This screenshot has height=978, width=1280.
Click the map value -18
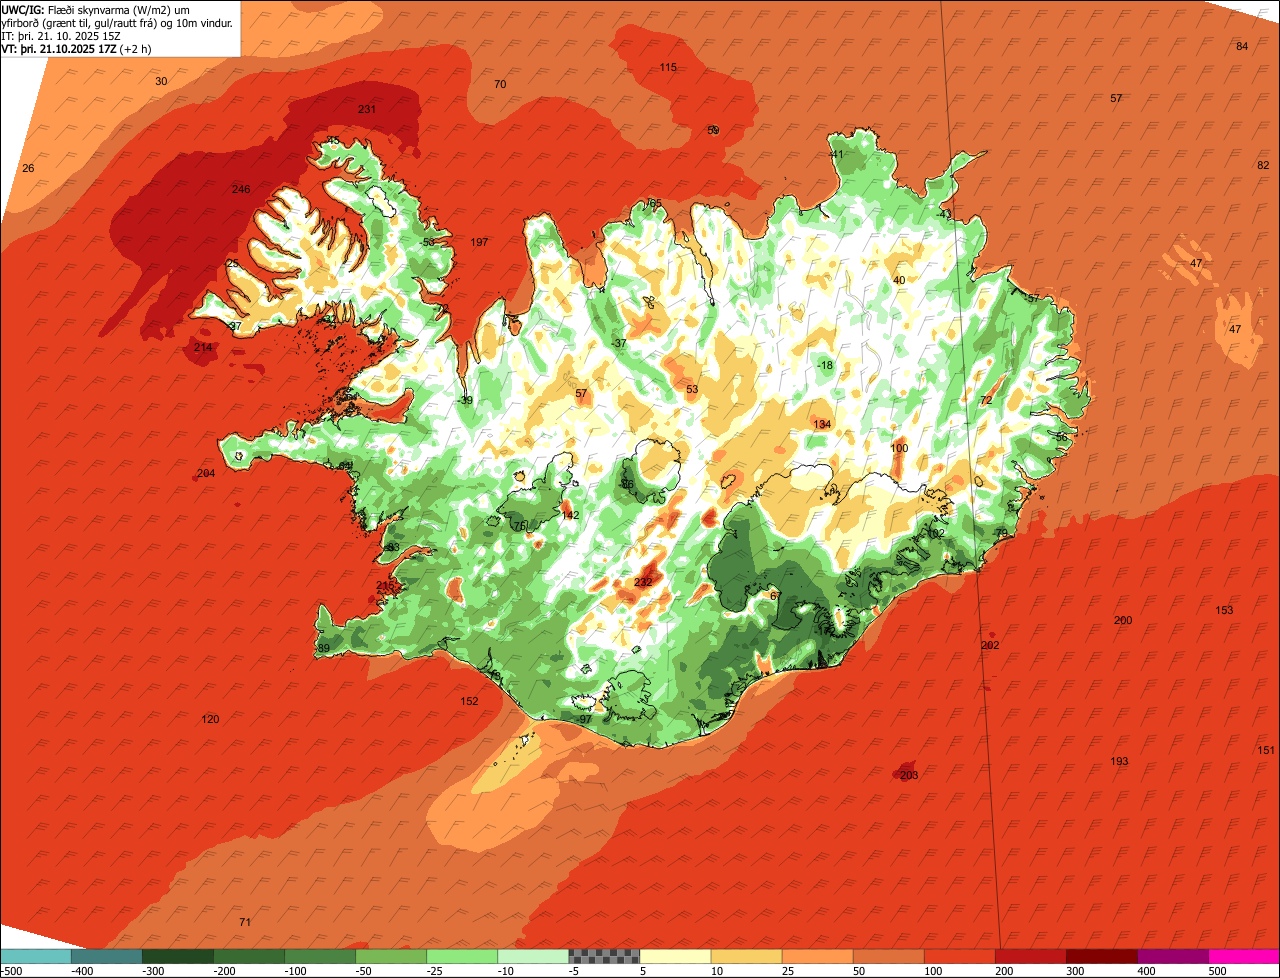(x=825, y=365)
